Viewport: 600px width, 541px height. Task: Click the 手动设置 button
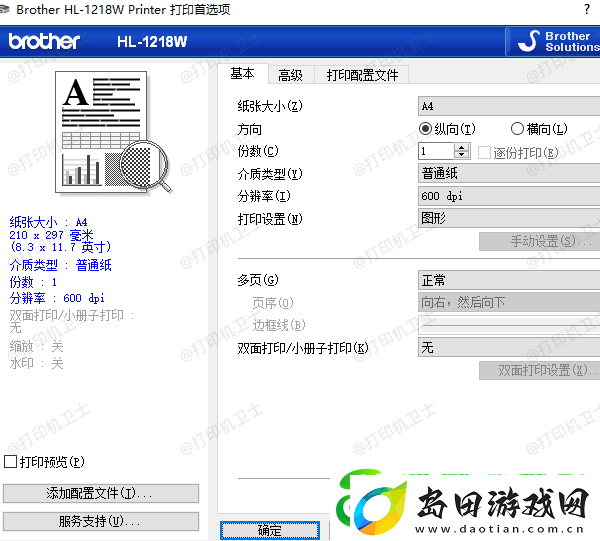[x=540, y=241]
